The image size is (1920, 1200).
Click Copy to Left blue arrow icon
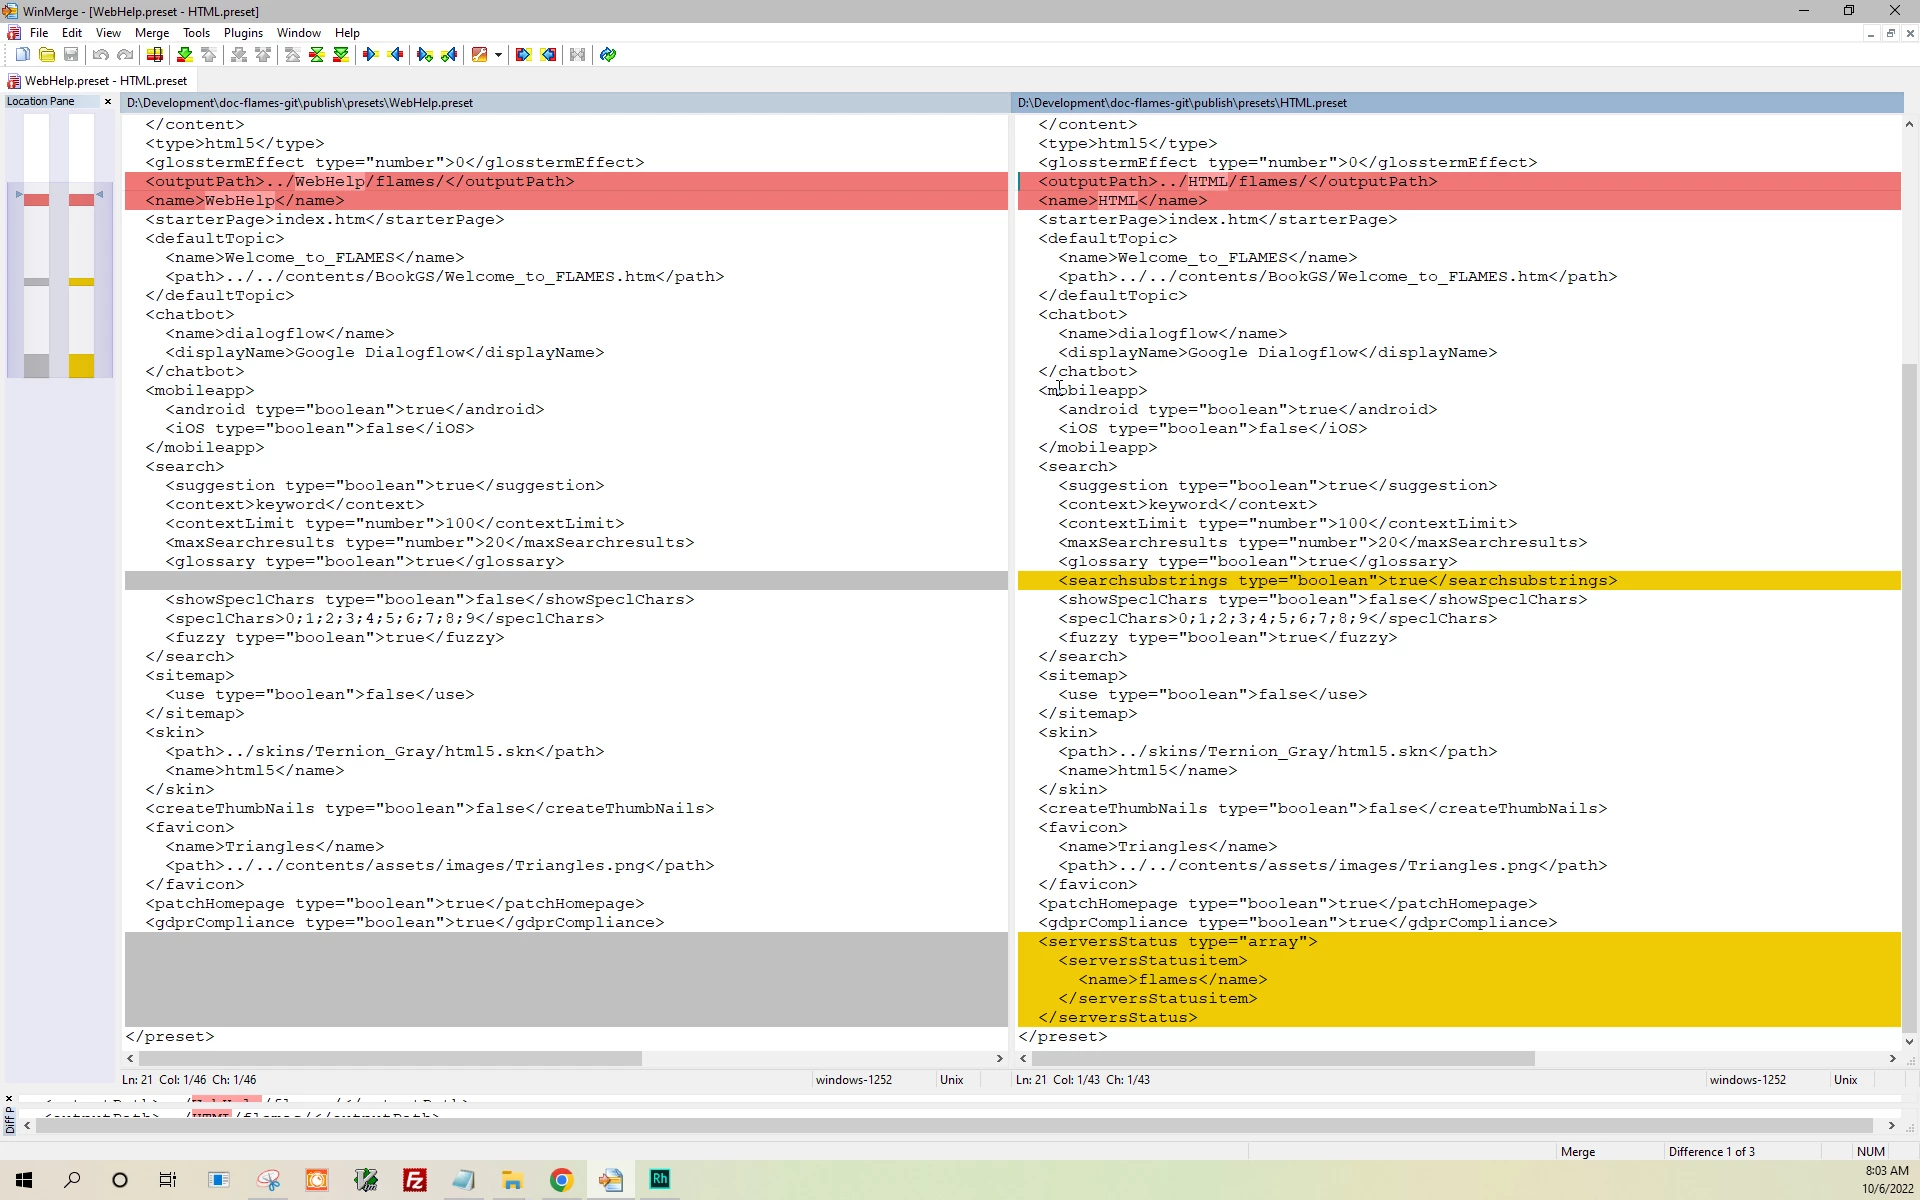(395, 55)
